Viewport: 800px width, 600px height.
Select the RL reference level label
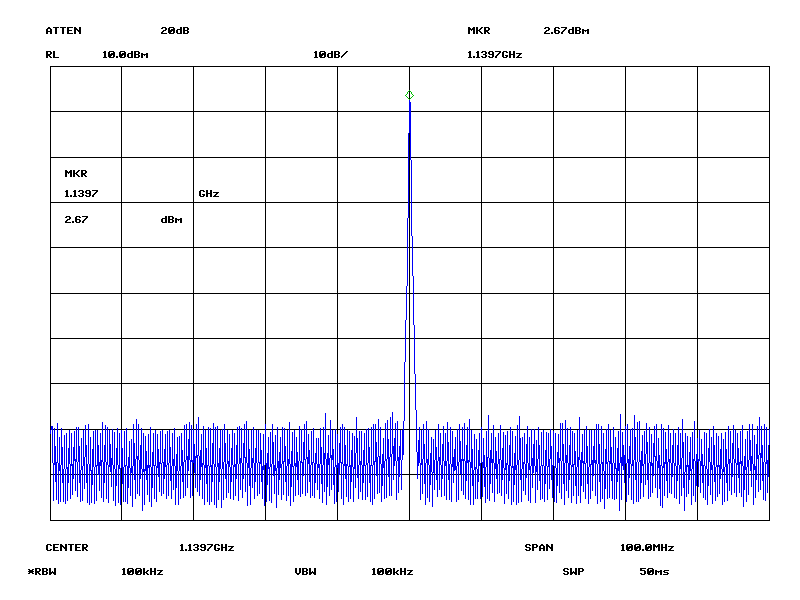click(x=52, y=55)
